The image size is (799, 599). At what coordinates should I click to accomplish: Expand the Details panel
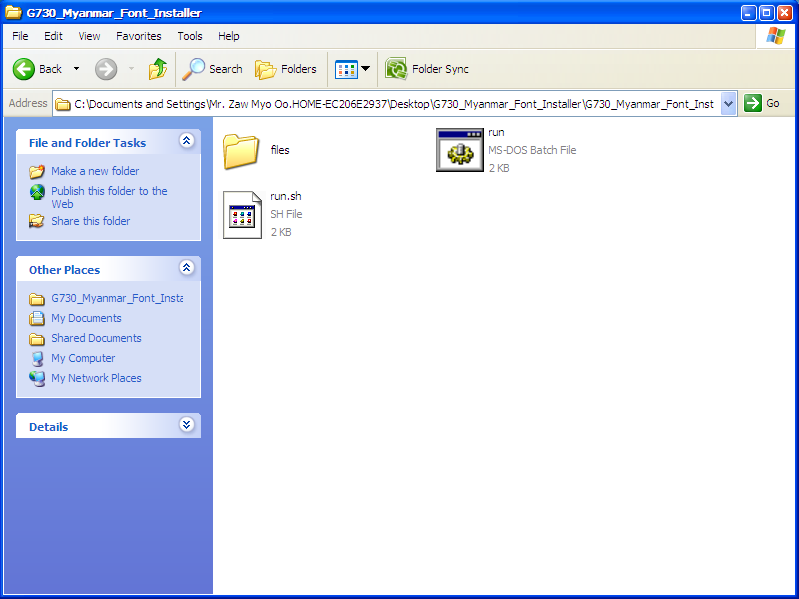coord(187,424)
